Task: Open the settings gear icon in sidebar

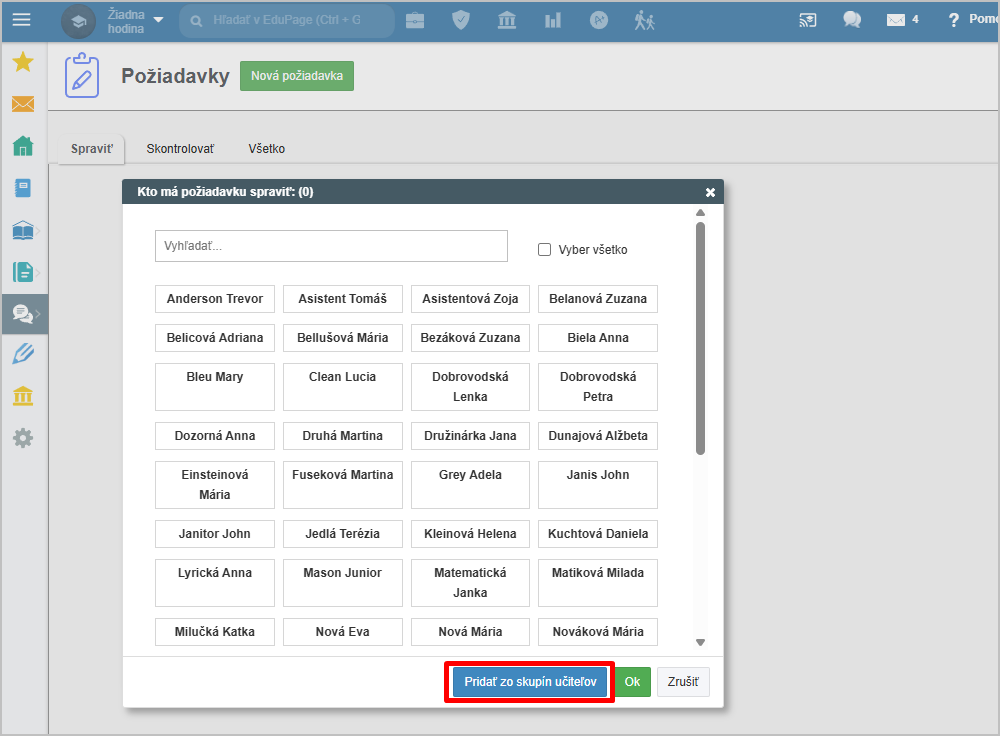Action: click(x=22, y=438)
